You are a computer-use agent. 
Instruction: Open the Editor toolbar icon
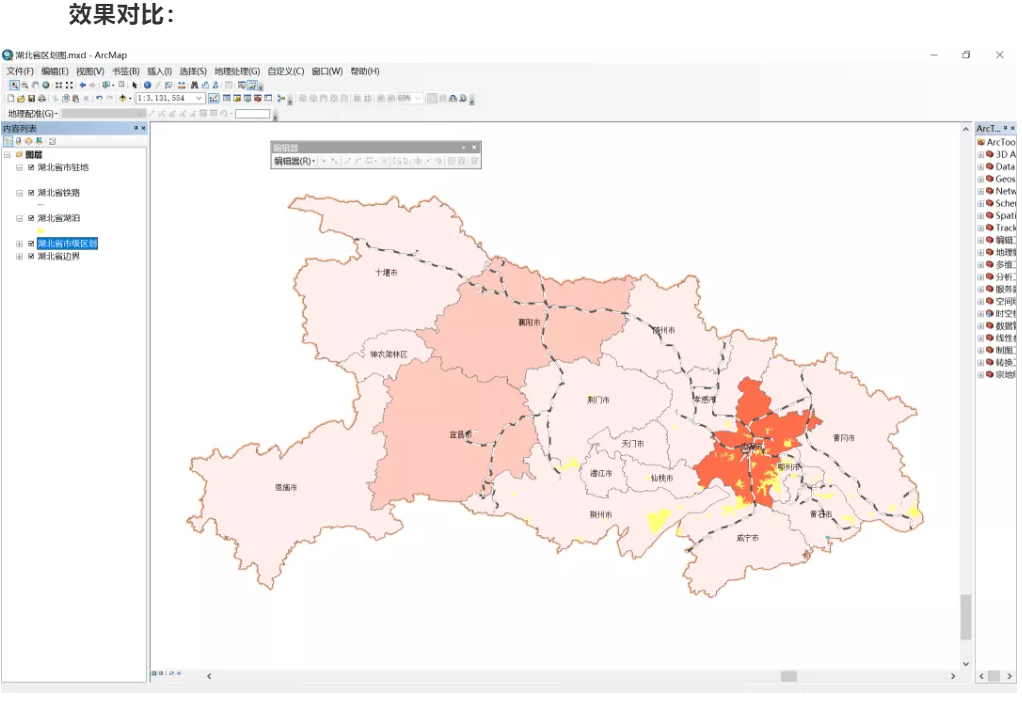point(213,98)
